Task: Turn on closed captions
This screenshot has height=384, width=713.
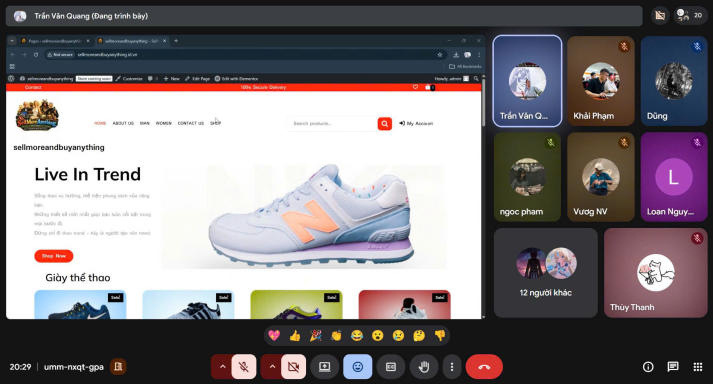Action: (x=391, y=367)
